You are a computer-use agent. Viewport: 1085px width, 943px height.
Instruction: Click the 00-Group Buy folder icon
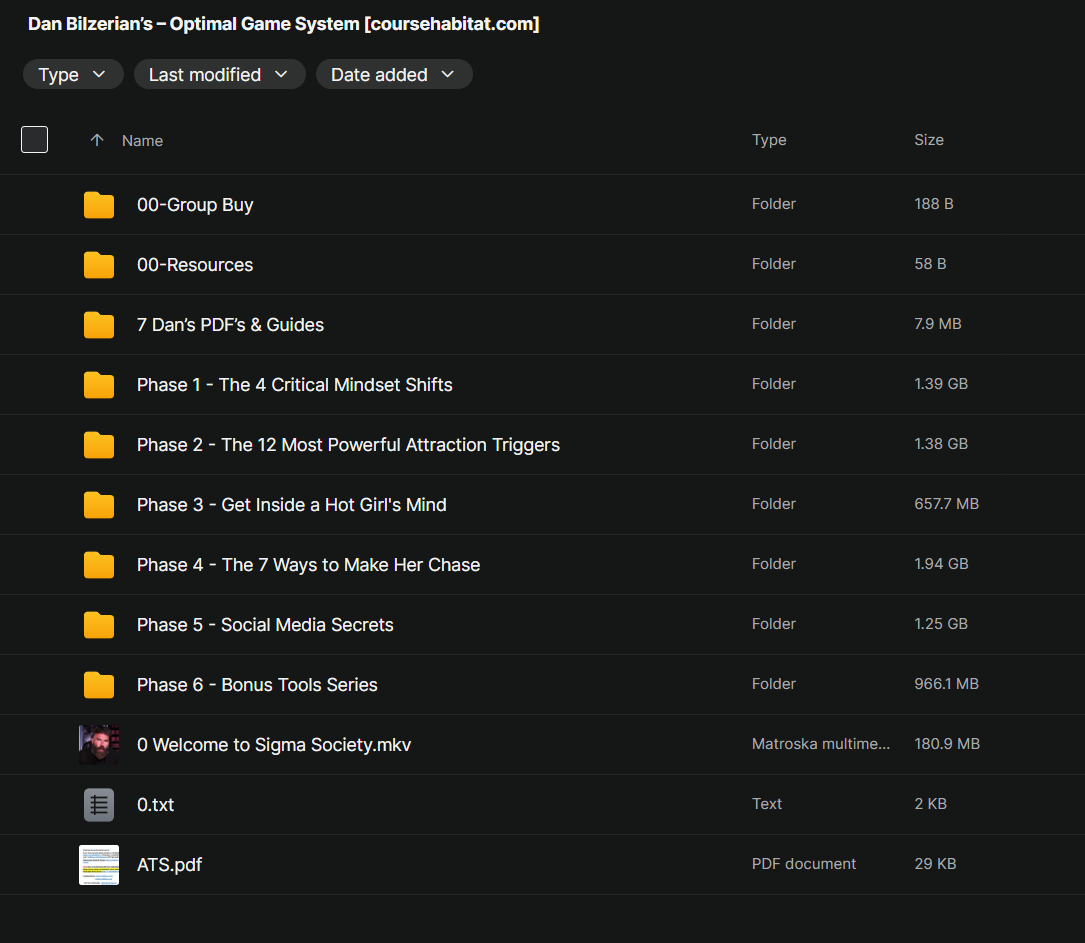click(99, 205)
